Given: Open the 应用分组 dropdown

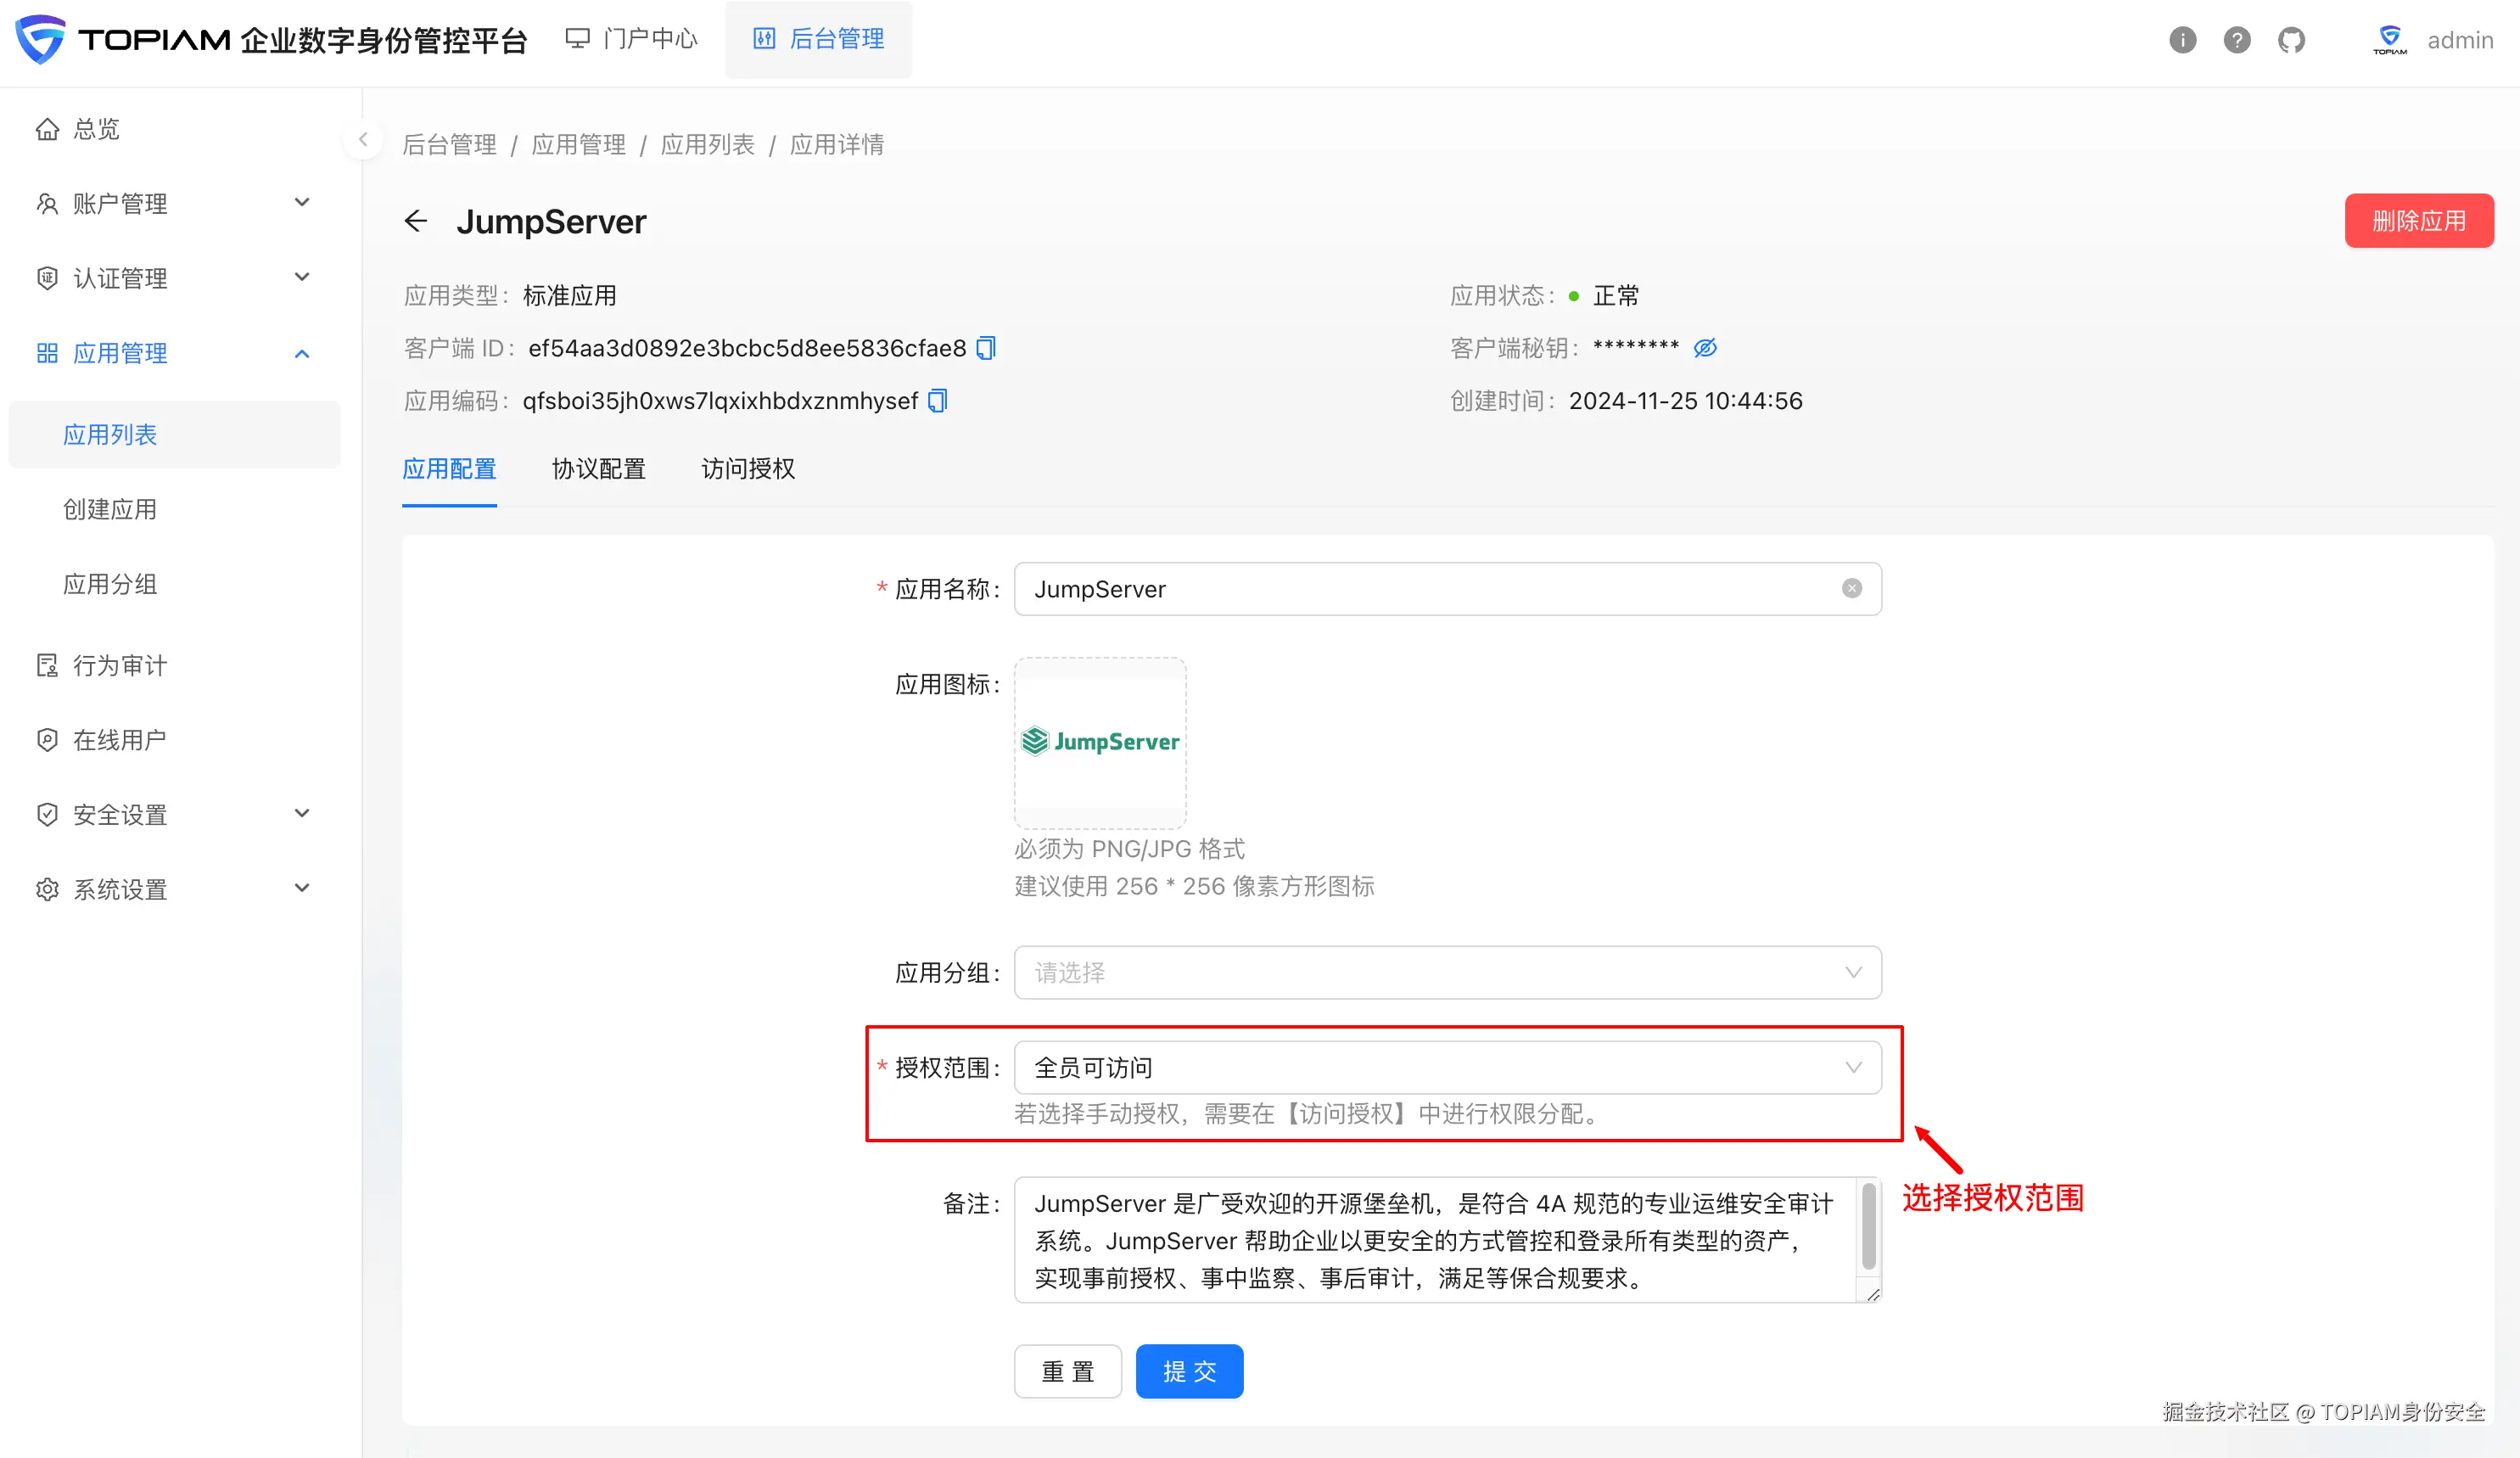Looking at the screenshot, I should (1447, 973).
